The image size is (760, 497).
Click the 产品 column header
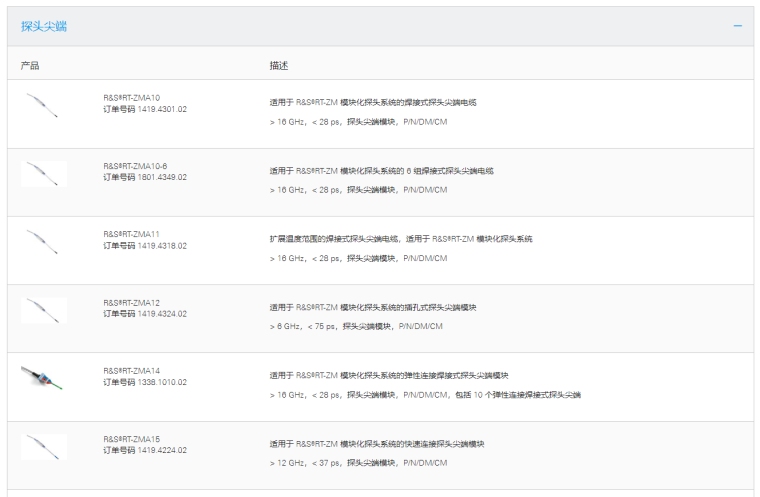pyautogui.click(x=30, y=65)
